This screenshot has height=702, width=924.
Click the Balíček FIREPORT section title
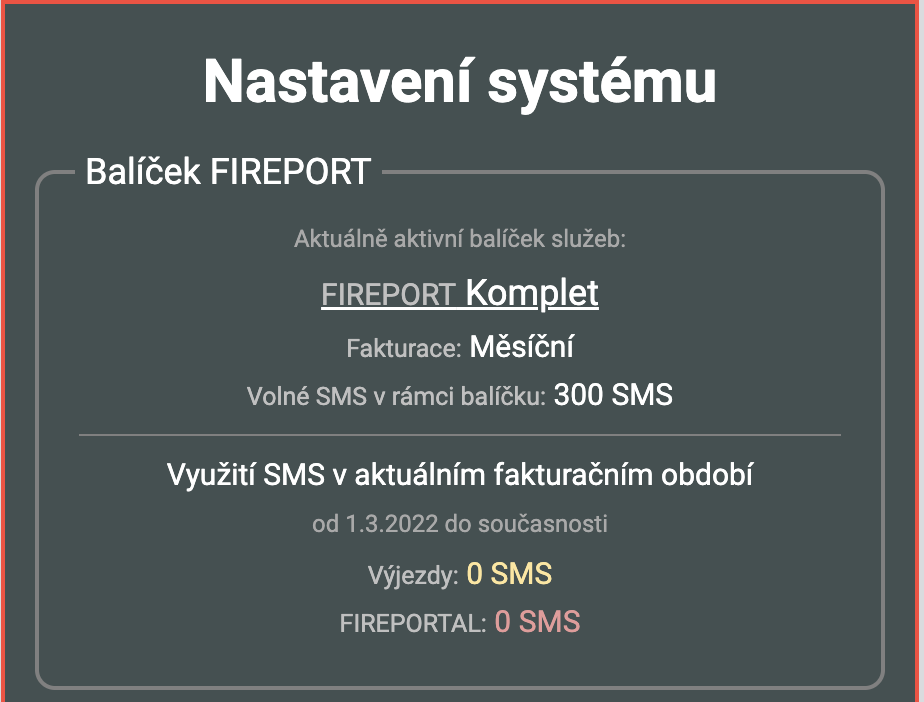click(228, 171)
